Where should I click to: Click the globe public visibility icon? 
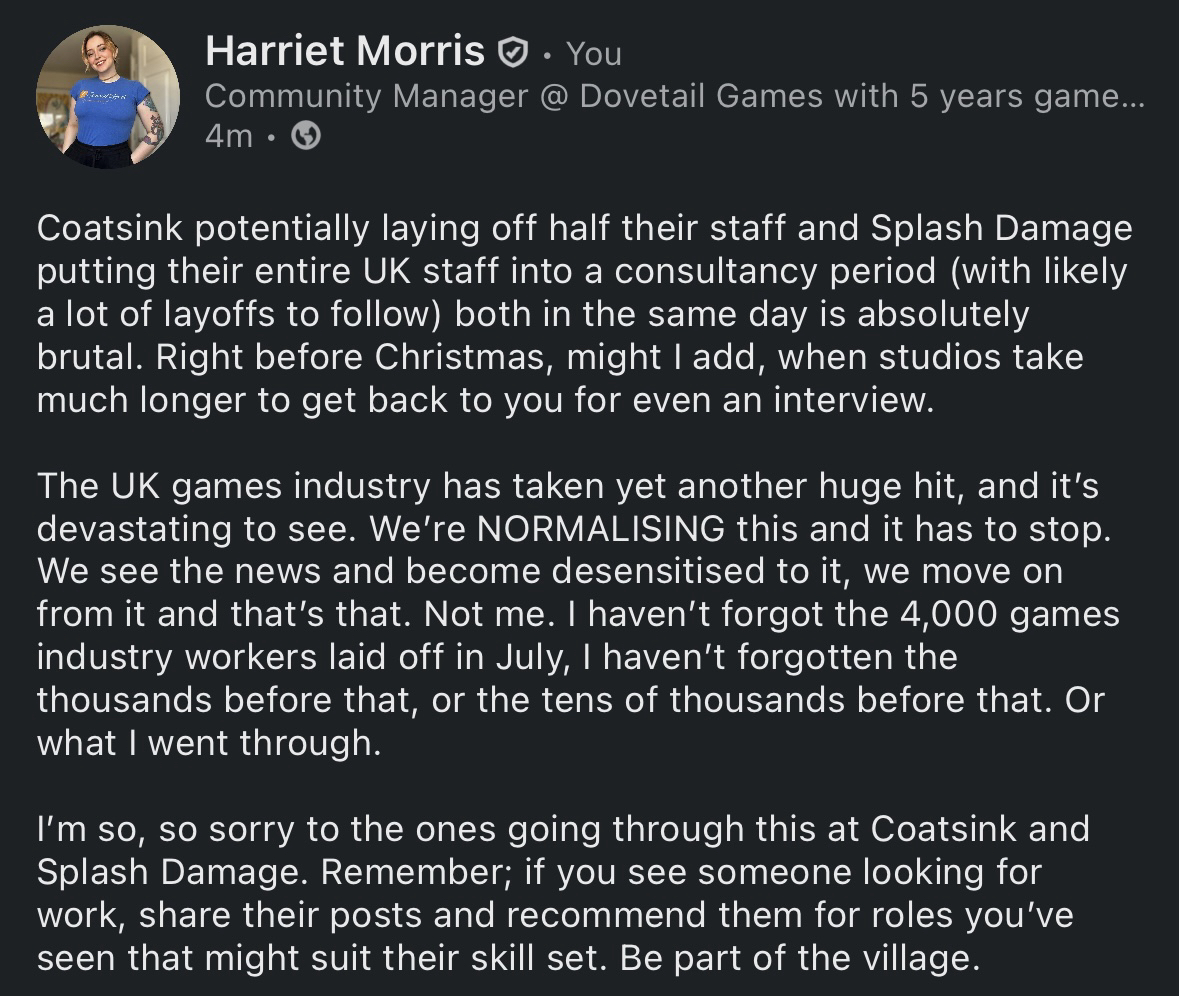[x=305, y=136]
